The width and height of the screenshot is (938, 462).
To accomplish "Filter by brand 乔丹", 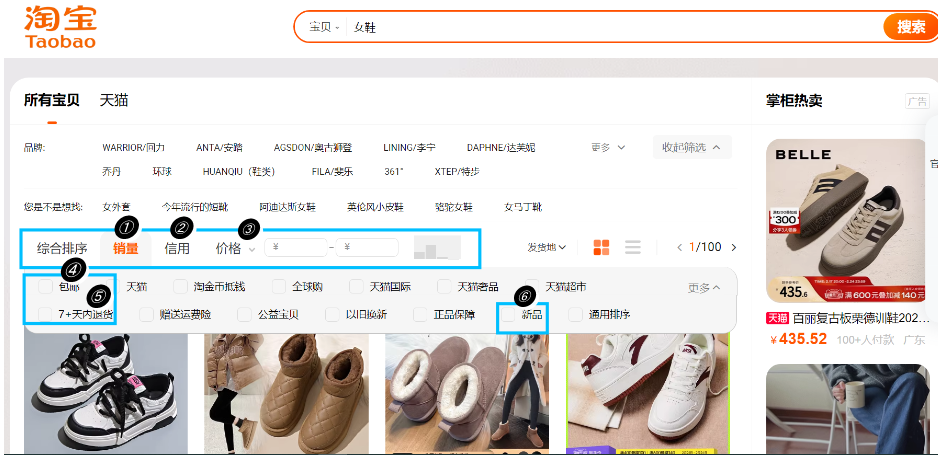I will (x=111, y=172).
